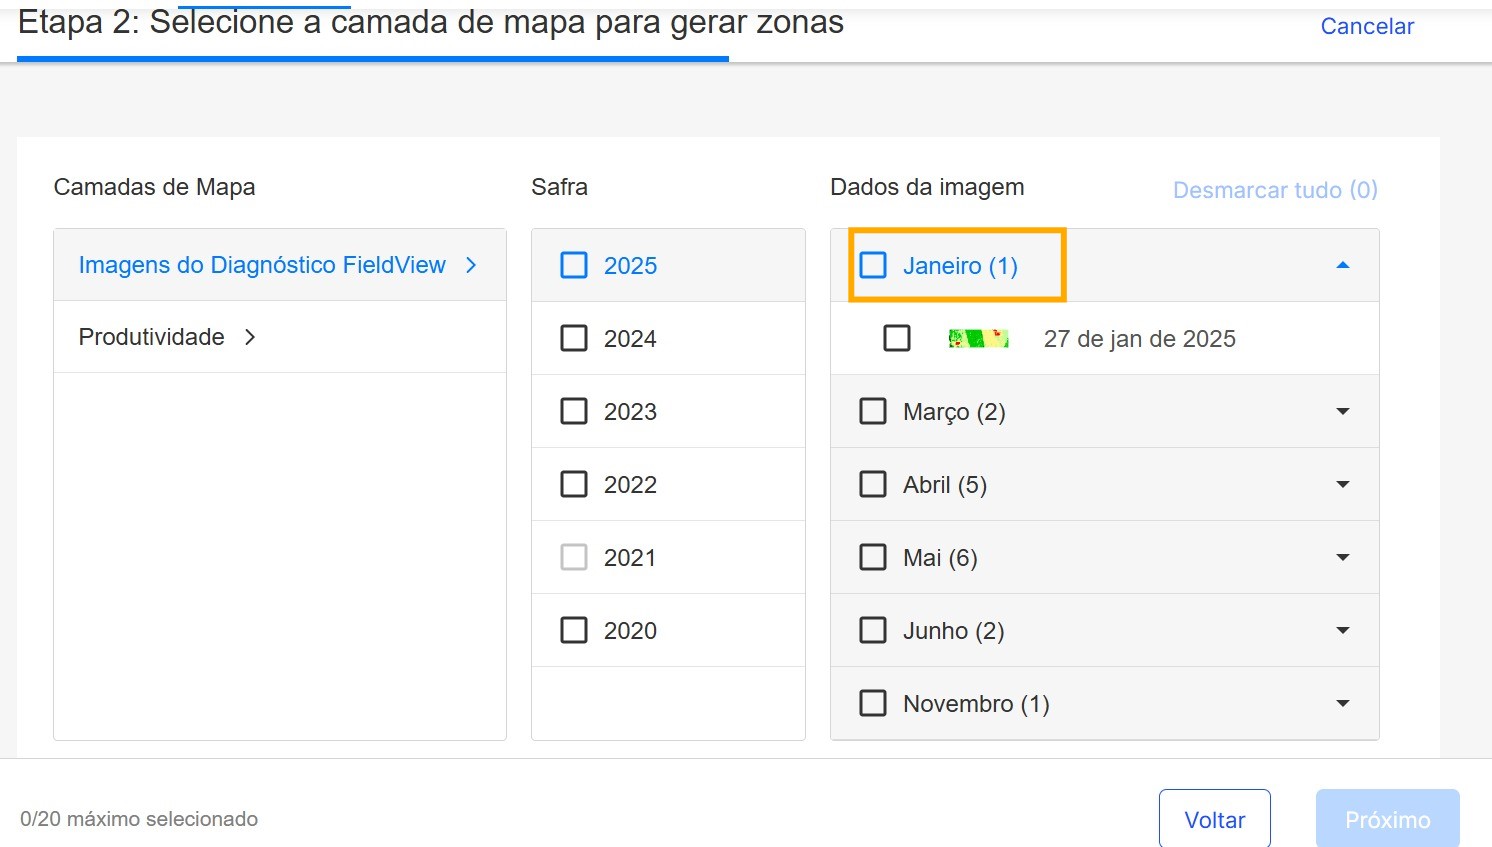Check the 2025 safra checkbox

pos(574,266)
